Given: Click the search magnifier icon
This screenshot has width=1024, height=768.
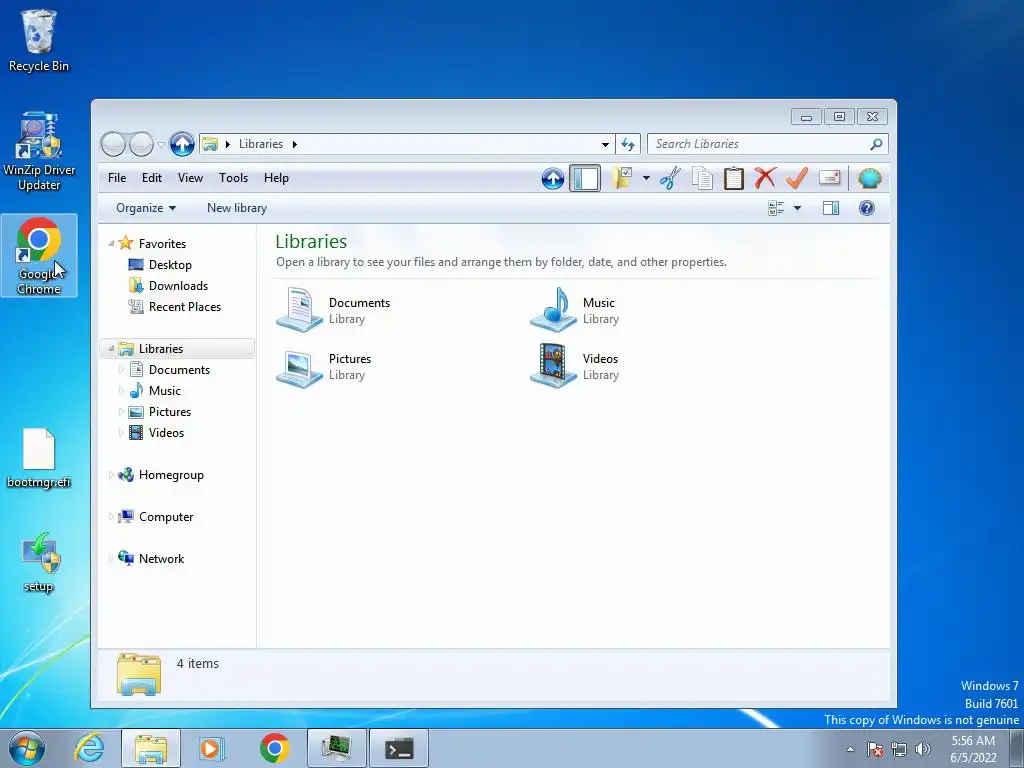Looking at the screenshot, I should point(876,144).
